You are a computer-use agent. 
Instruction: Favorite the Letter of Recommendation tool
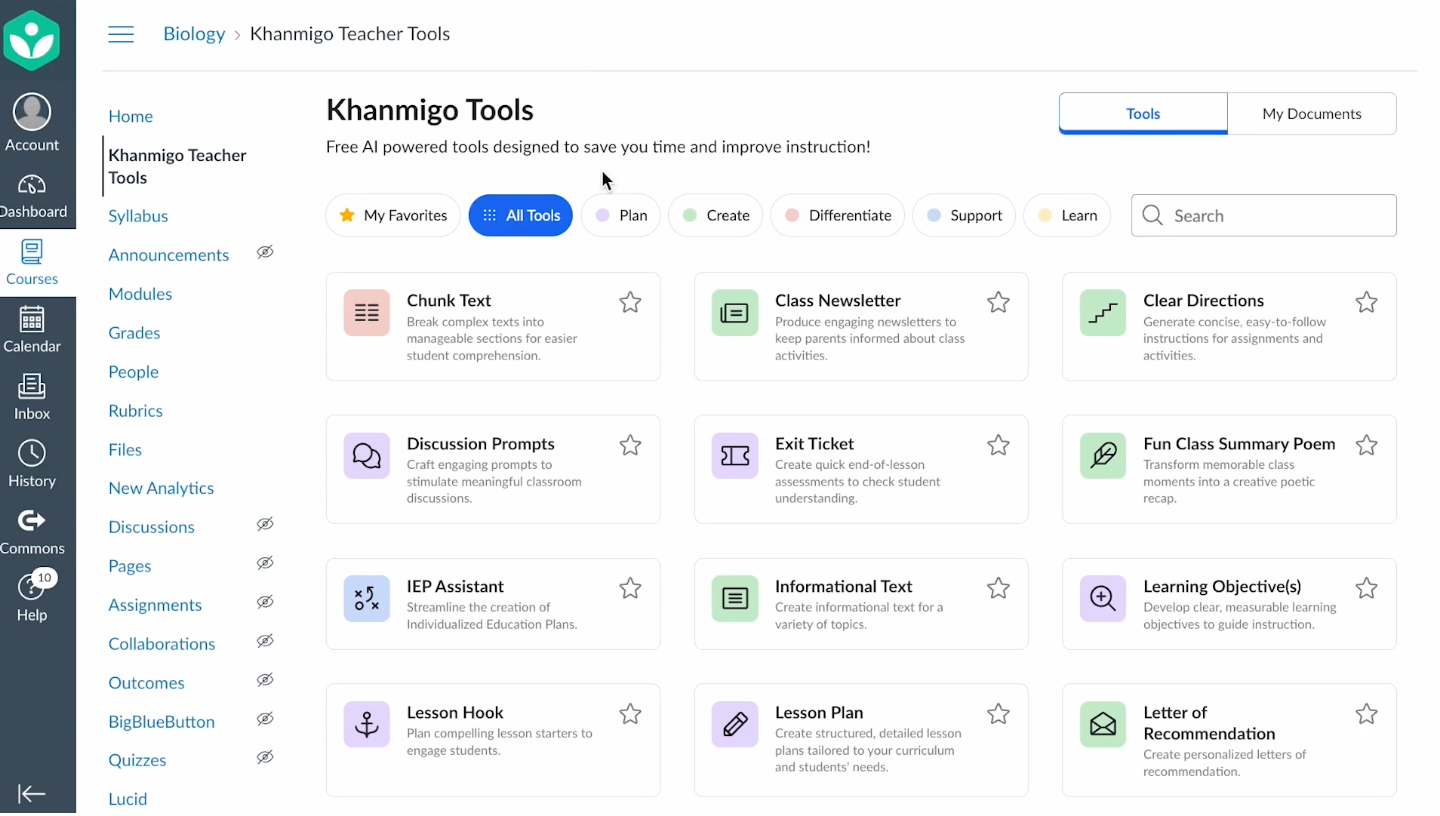pyautogui.click(x=1366, y=714)
